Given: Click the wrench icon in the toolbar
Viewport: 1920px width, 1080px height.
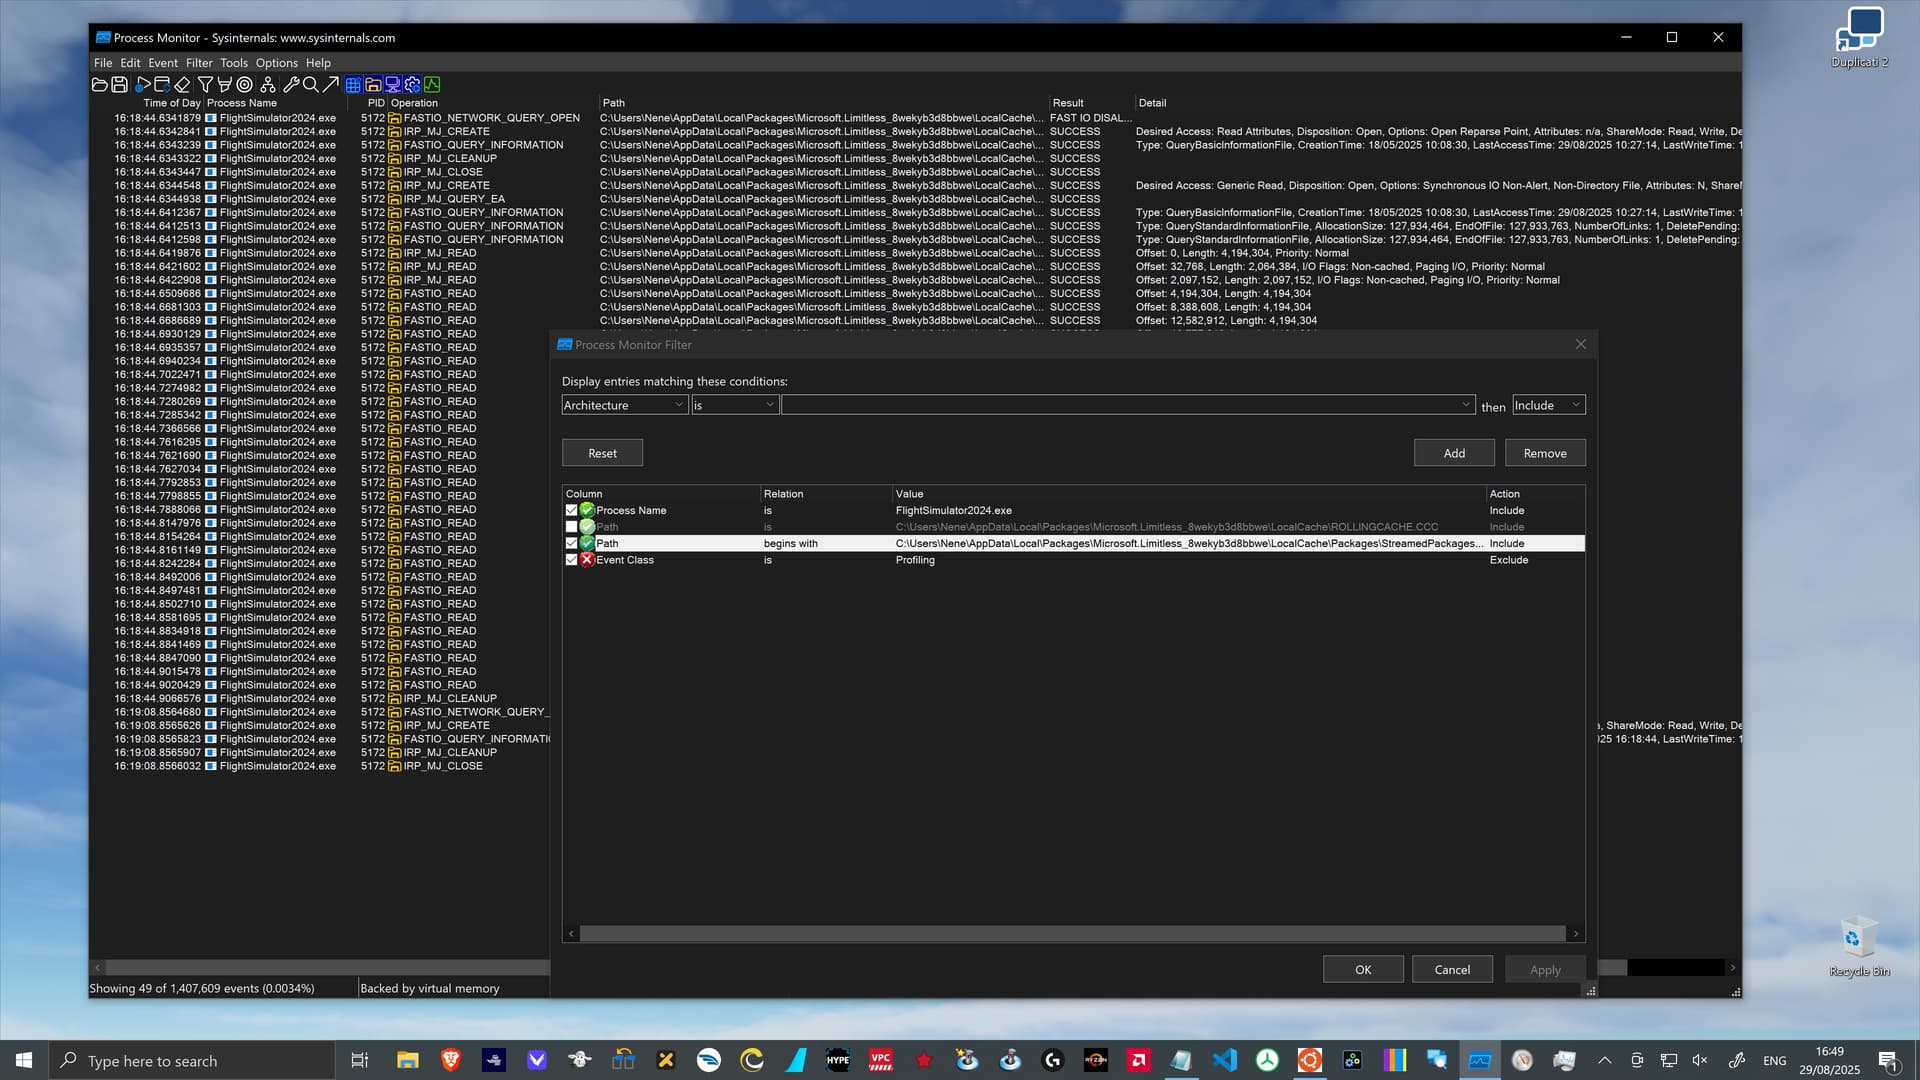Looking at the screenshot, I should click(291, 85).
